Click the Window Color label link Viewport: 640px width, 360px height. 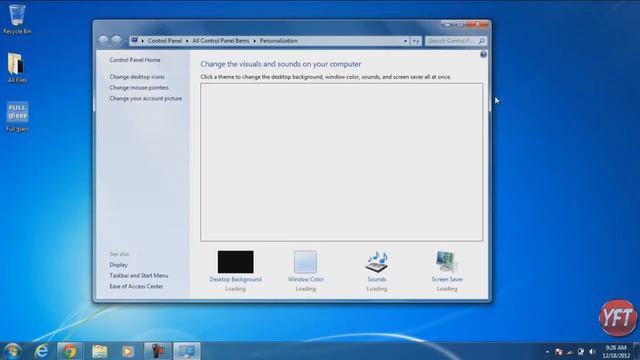306,280
